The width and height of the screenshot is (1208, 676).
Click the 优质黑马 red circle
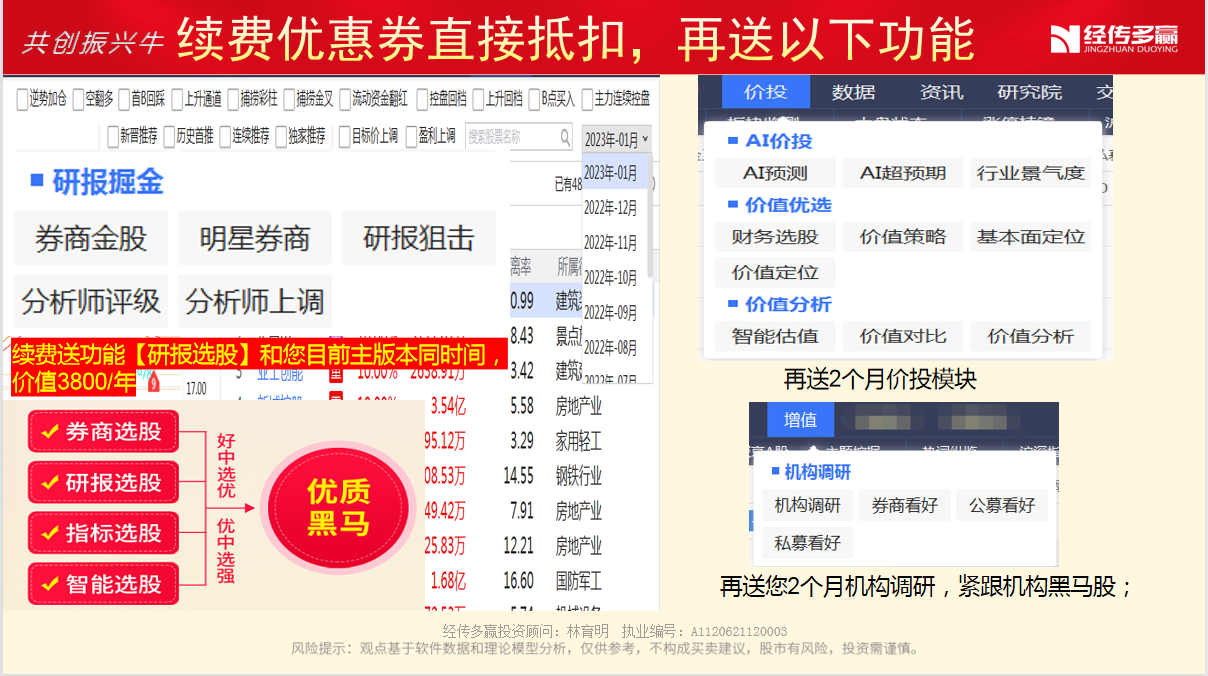[338, 507]
